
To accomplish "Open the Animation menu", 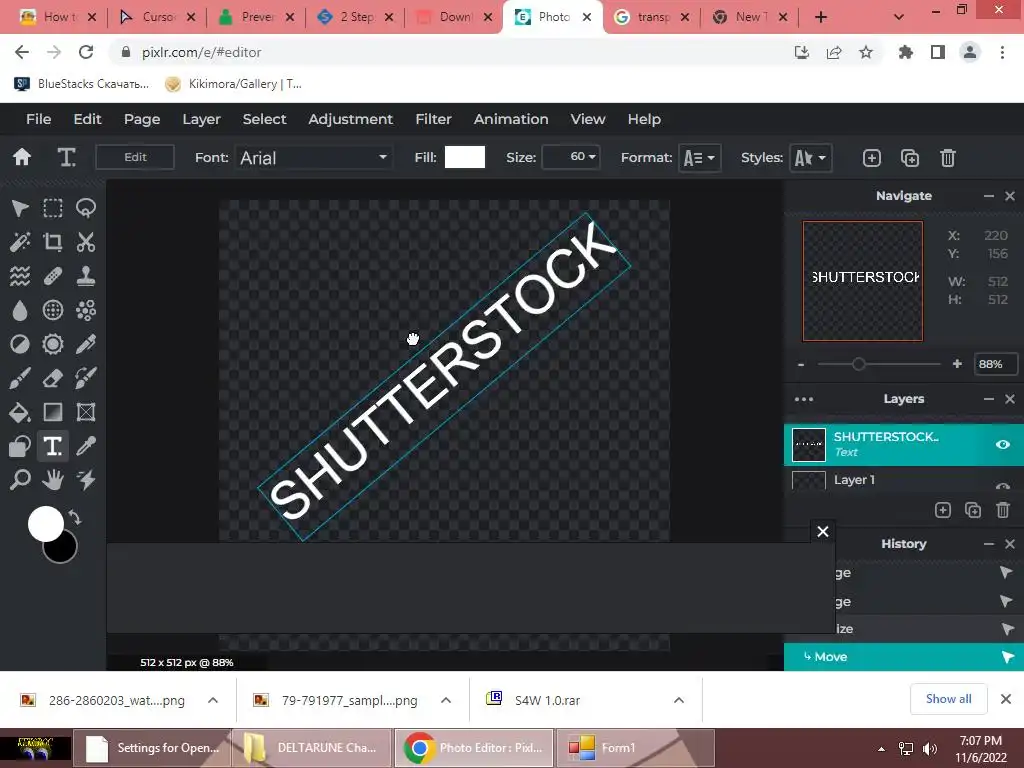I will click(x=511, y=119).
